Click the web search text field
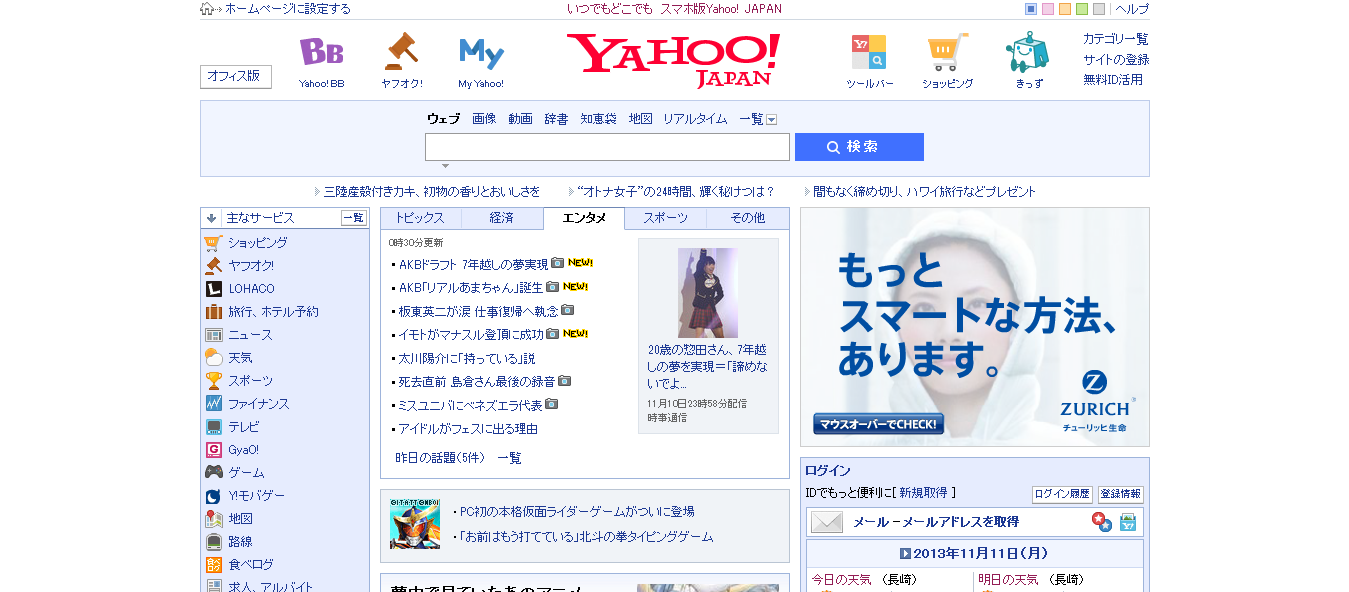The height and width of the screenshot is (592, 1349). [607, 147]
